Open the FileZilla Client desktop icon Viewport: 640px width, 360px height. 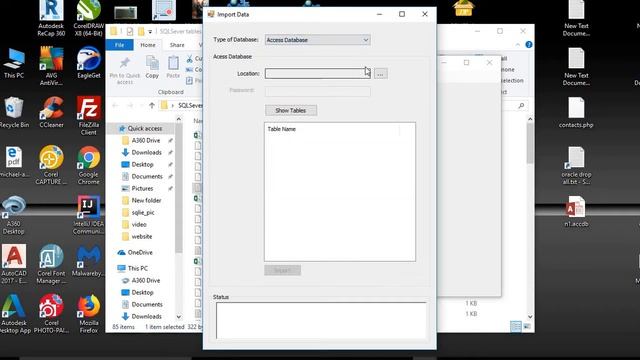(x=89, y=116)
